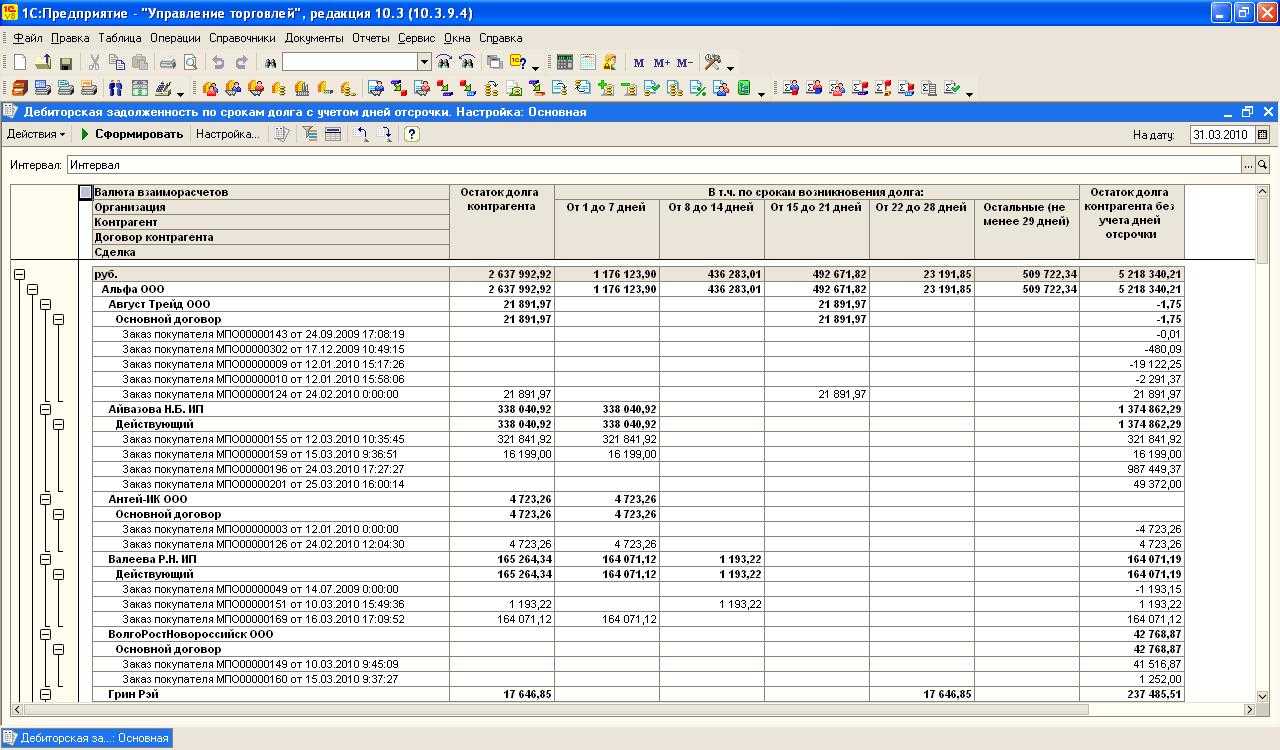
Task: Open the Сервис menu
Action: click(x=416, y=38)
